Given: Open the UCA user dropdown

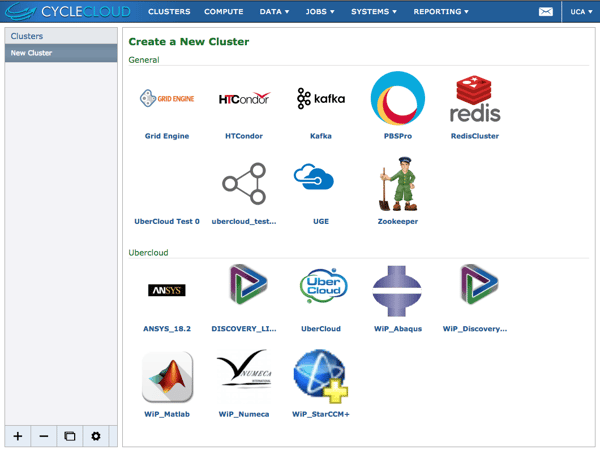Looking at the screenshot, I should click(581, 11).
